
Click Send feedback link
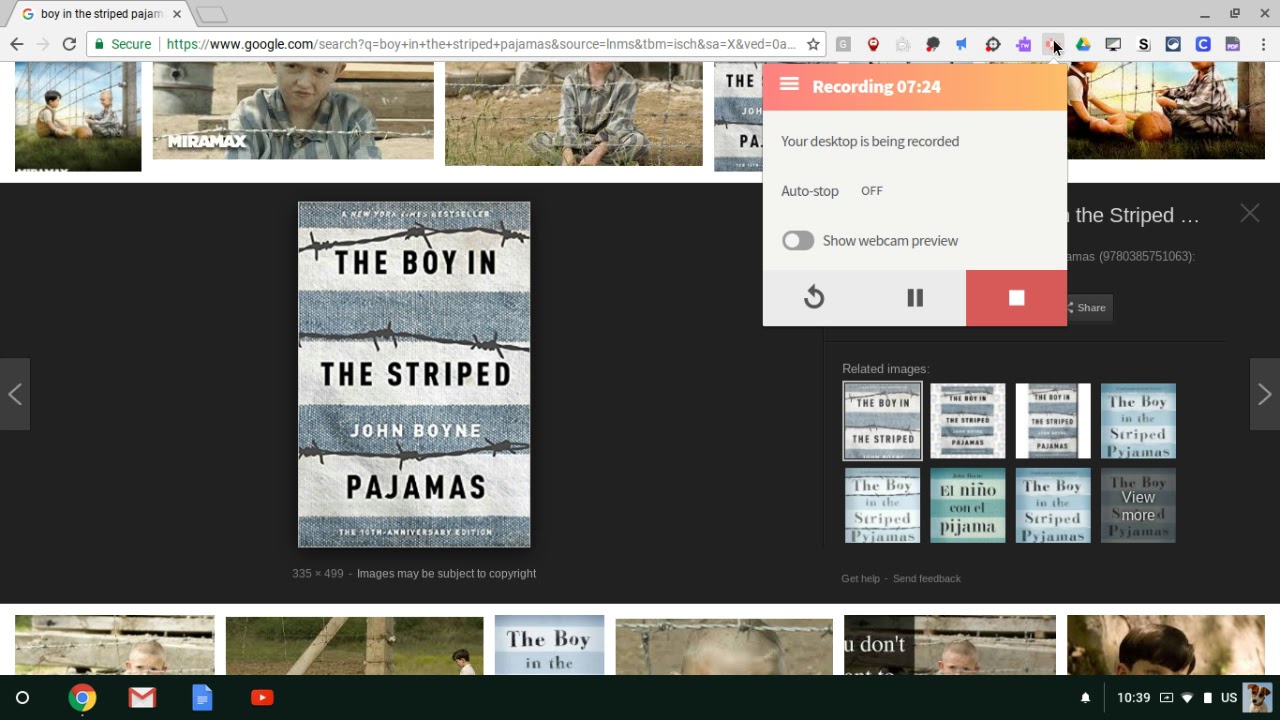pos(926,578)
